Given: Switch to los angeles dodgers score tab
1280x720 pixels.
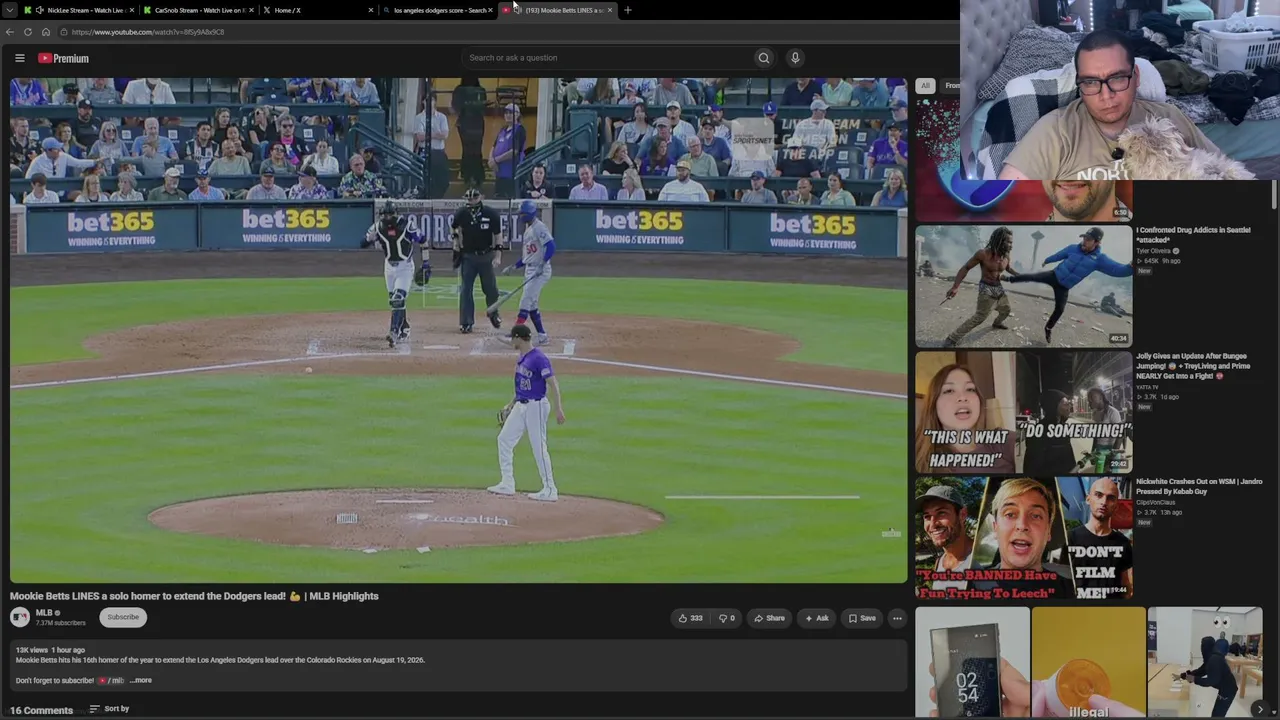Looking at the screenshot, I should [x=438, y=10].
